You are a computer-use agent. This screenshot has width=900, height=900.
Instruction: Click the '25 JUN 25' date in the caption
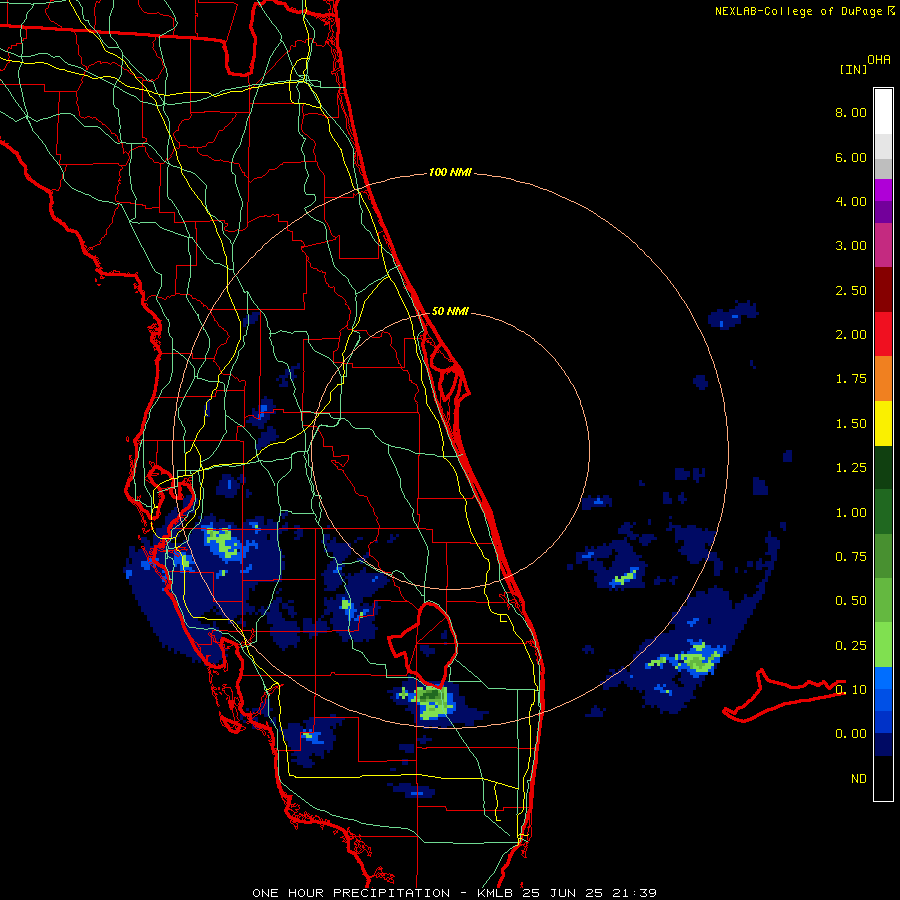point(563,893)
